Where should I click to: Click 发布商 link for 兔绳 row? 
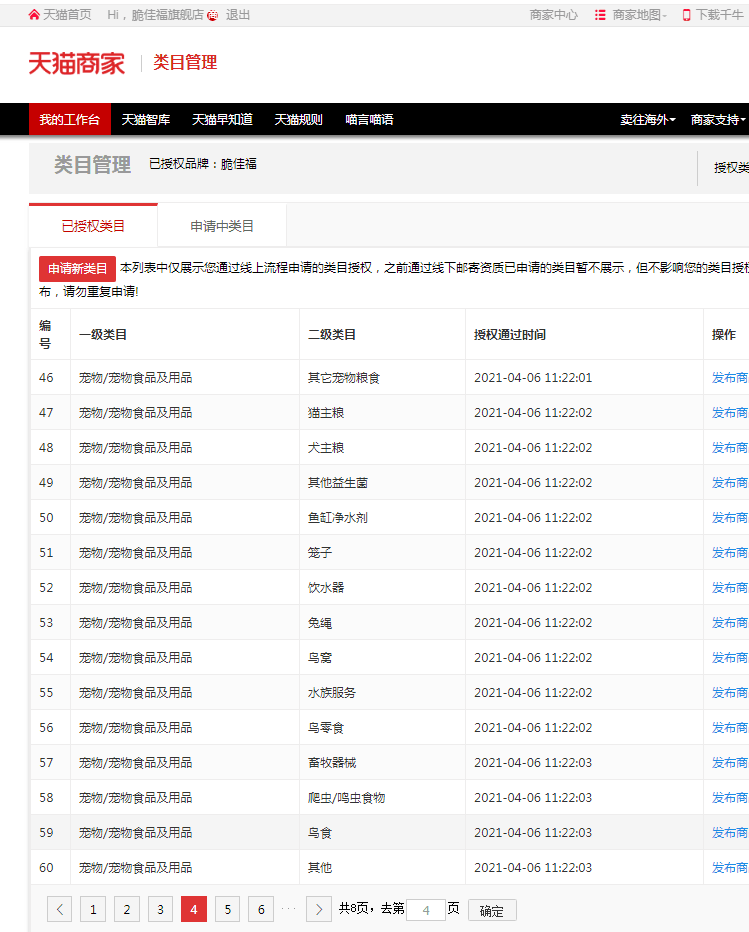coord(730,622)
